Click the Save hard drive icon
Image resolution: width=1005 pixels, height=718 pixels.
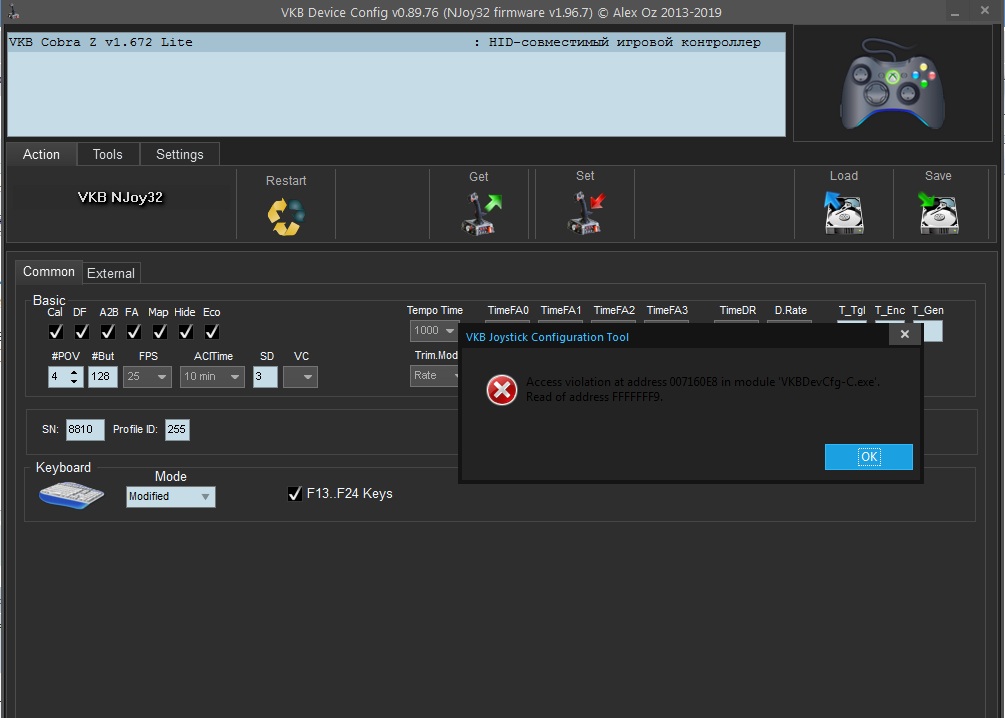coord(938,213)
